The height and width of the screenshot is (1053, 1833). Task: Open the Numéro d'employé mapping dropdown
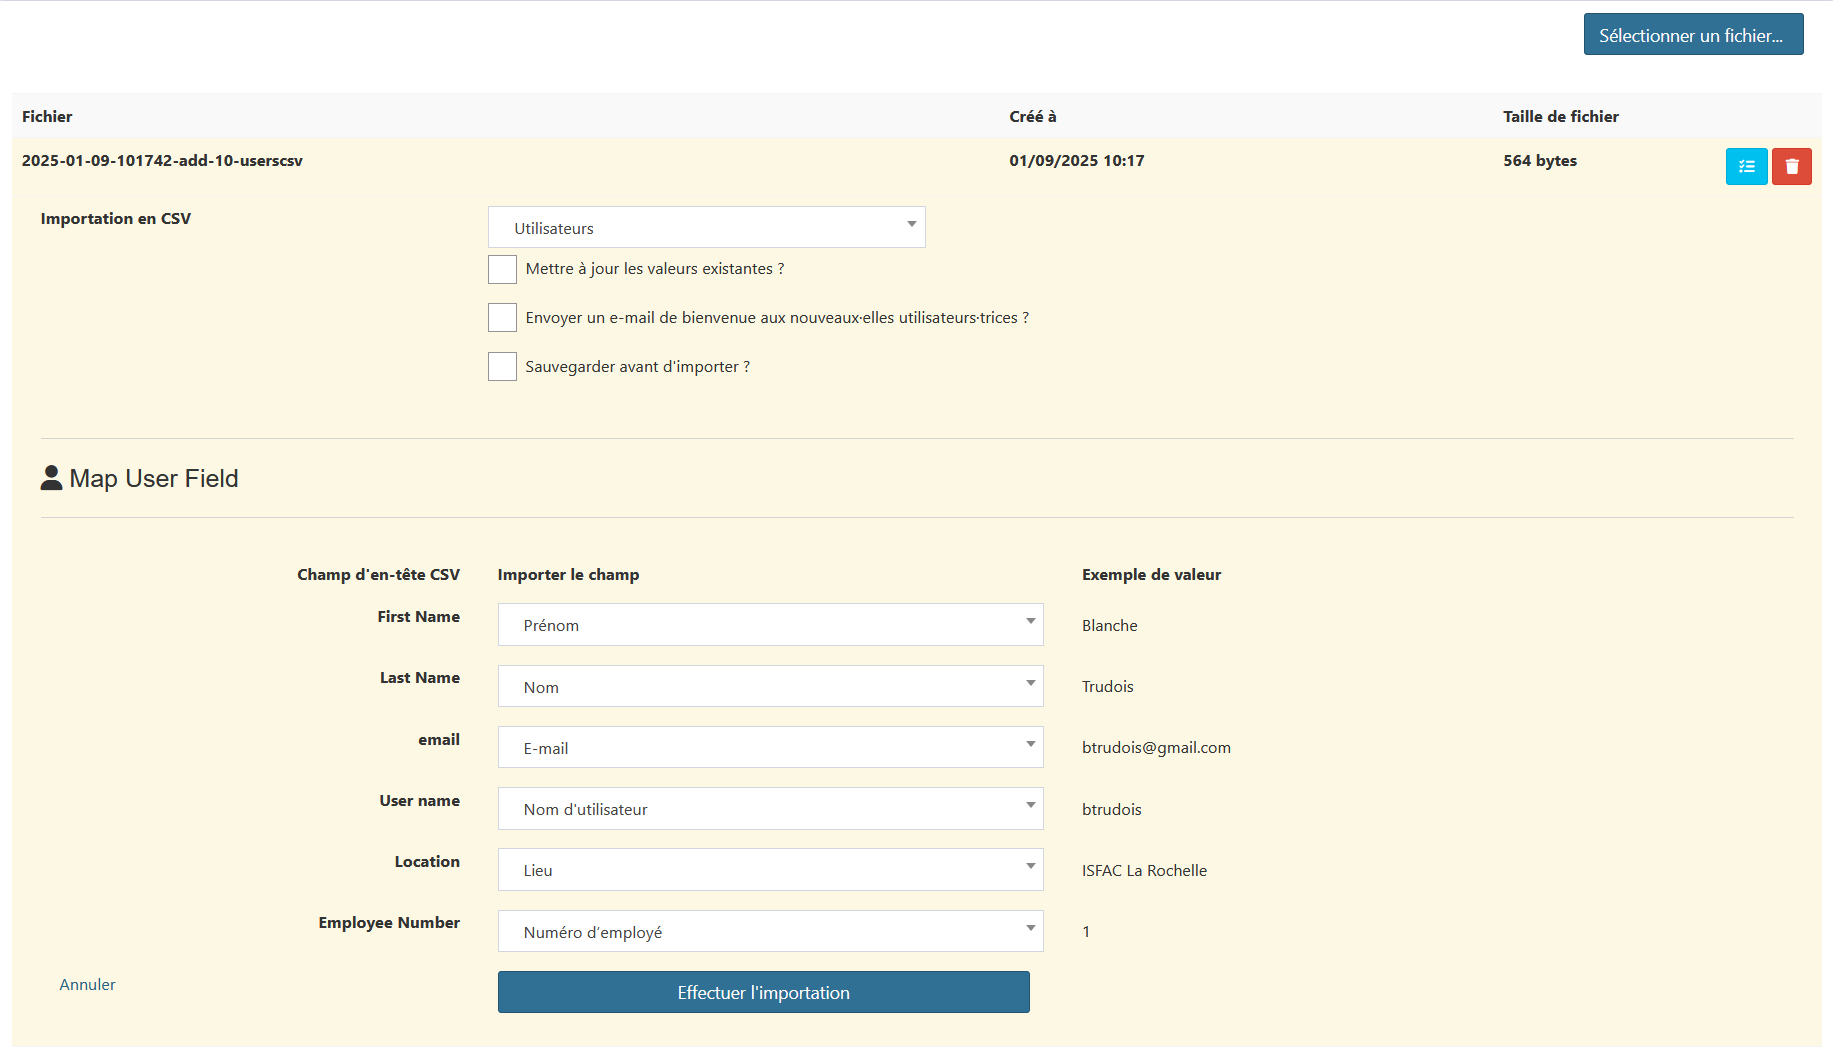(770, 932)
